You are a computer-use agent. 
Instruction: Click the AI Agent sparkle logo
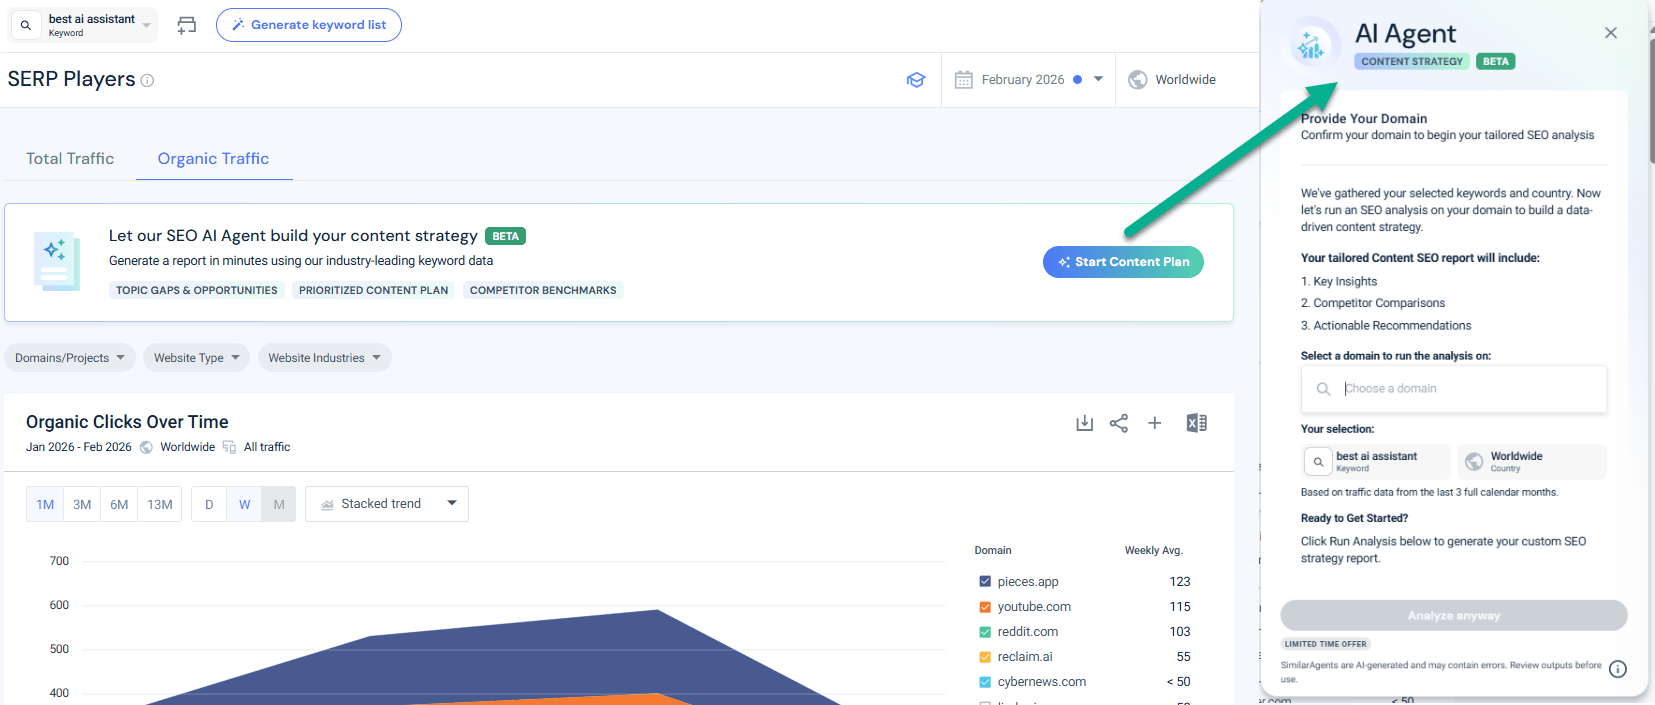1311,45
